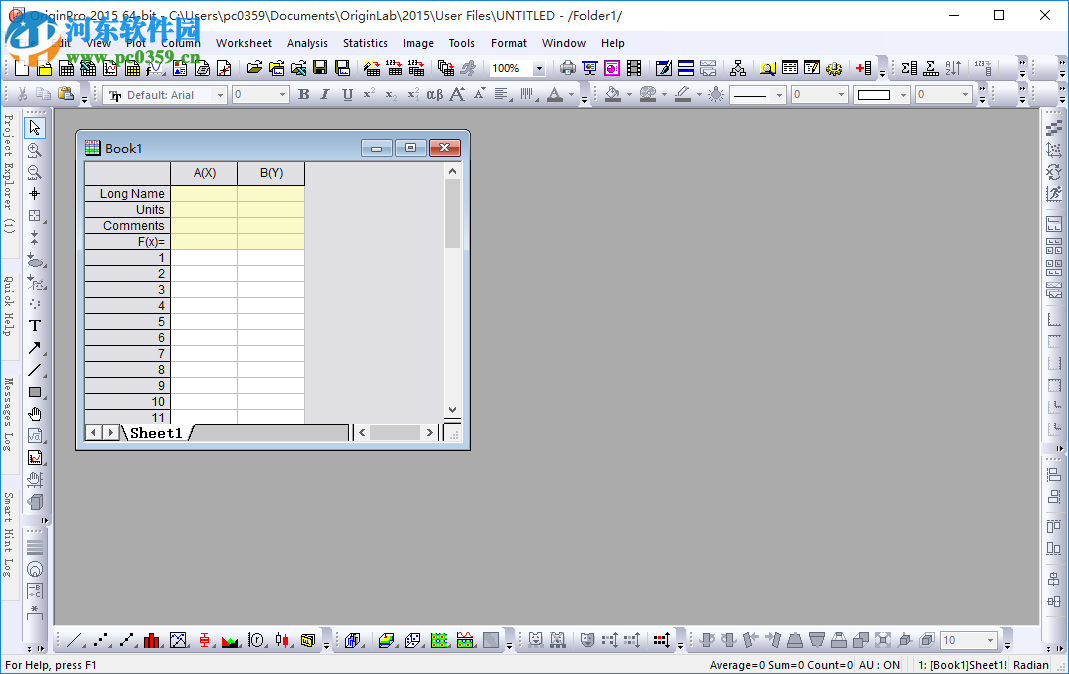Toggle Italic text formatting

click(x=324, y=95)
